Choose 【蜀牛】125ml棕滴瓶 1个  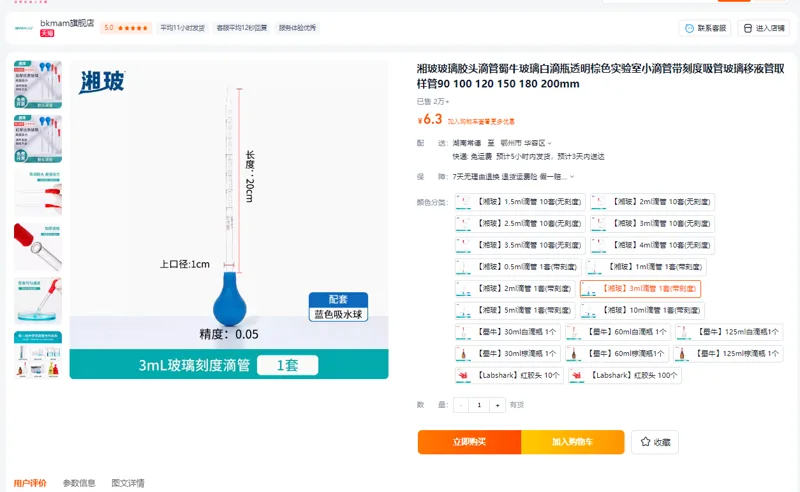click(x=728, y=354)
